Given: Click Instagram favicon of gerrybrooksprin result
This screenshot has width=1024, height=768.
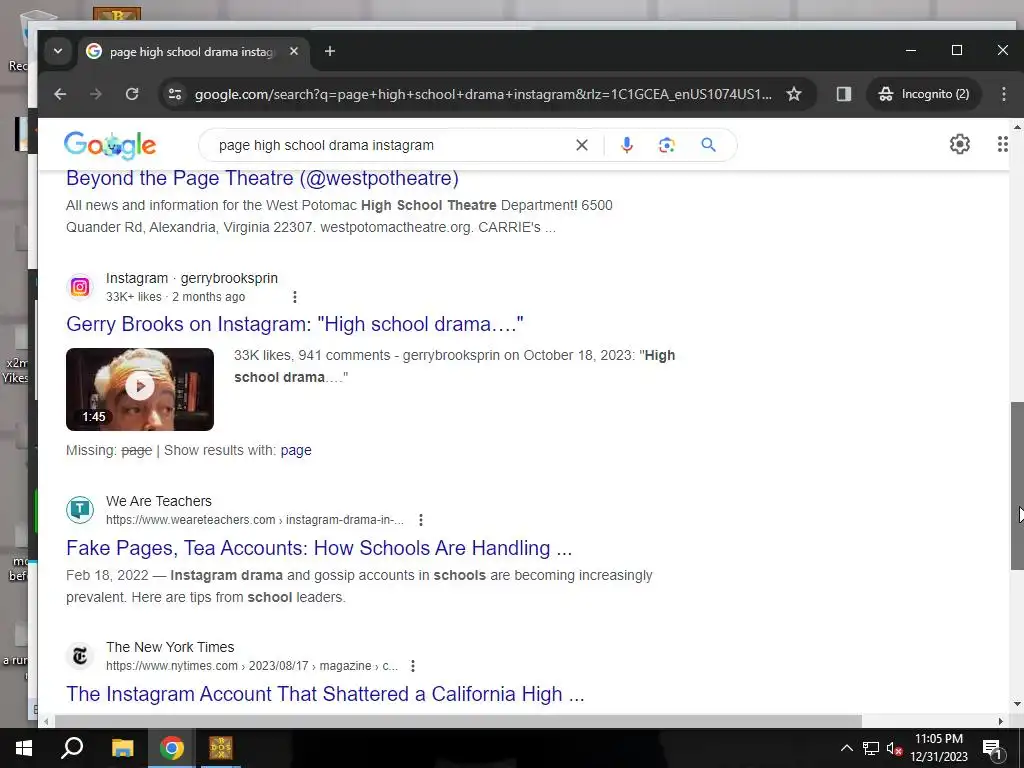Looking at the screenshot, I should (80, 287).
